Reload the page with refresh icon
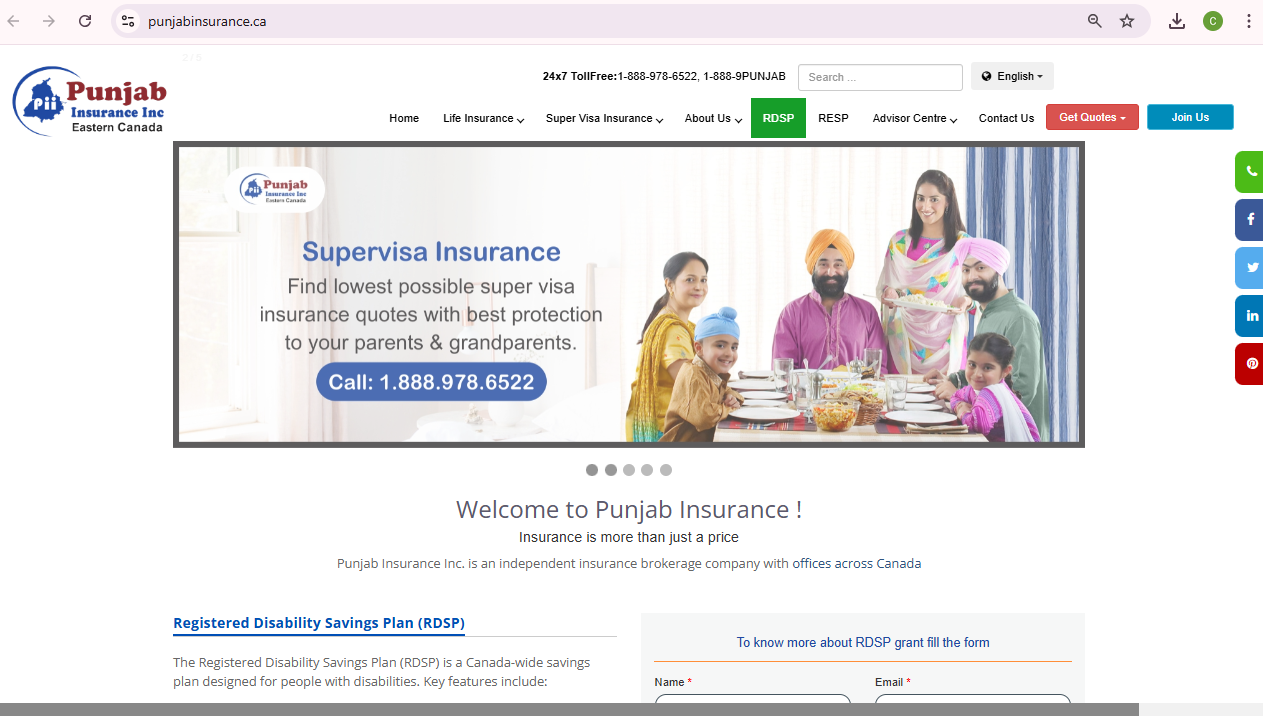The image size is (1263, 716). click(x=85, y=21)
